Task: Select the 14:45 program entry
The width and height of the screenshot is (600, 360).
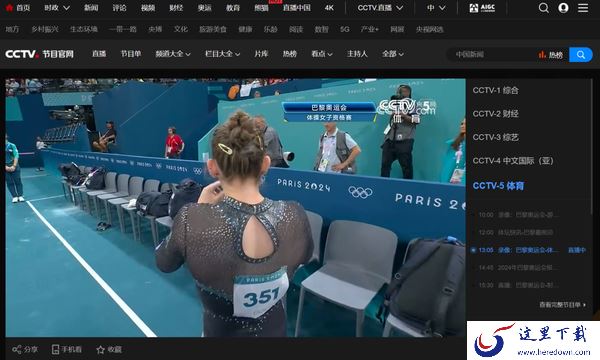Action: tap(518, 268)
